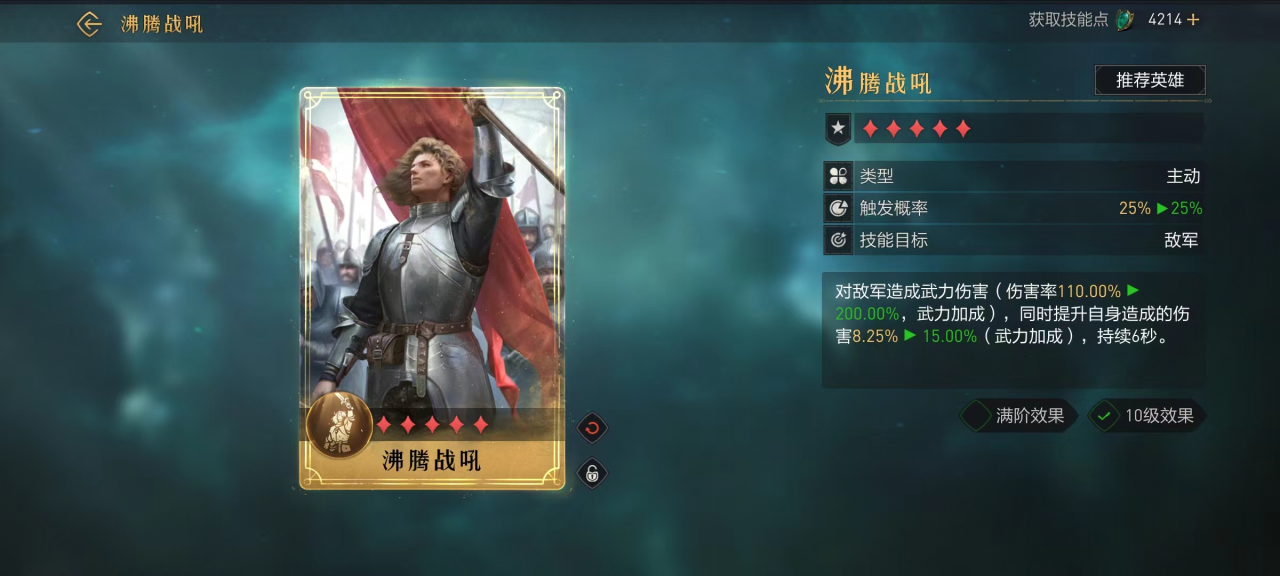Image resolution: width=1280 pixels, height=576 pixels.
Task: Click the 触发概率 25% value row
Action: pos(1014,208)
